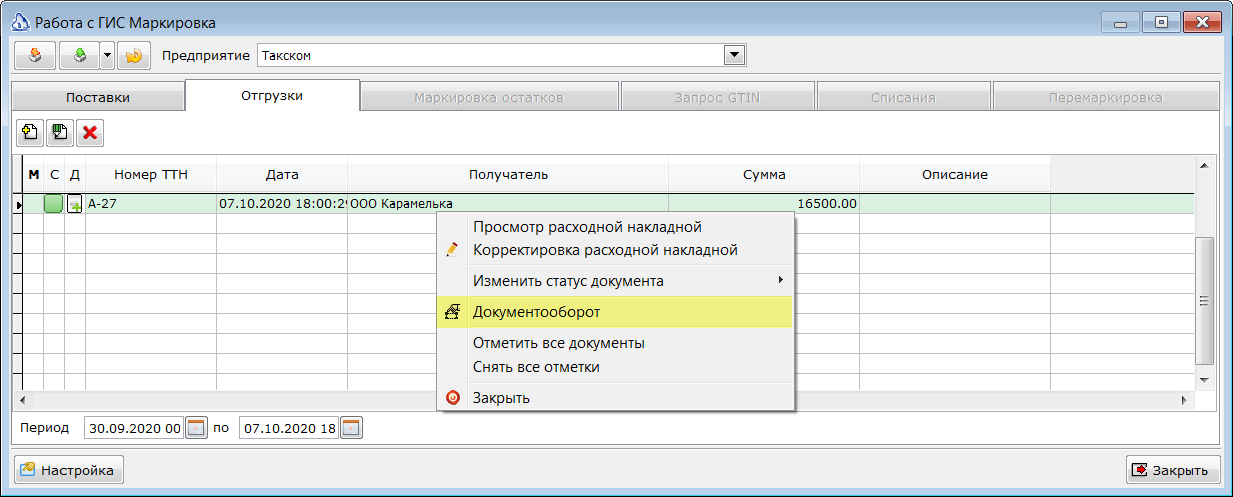
Task: Click the vertical scrollbar thumb
Action: 1203,301
